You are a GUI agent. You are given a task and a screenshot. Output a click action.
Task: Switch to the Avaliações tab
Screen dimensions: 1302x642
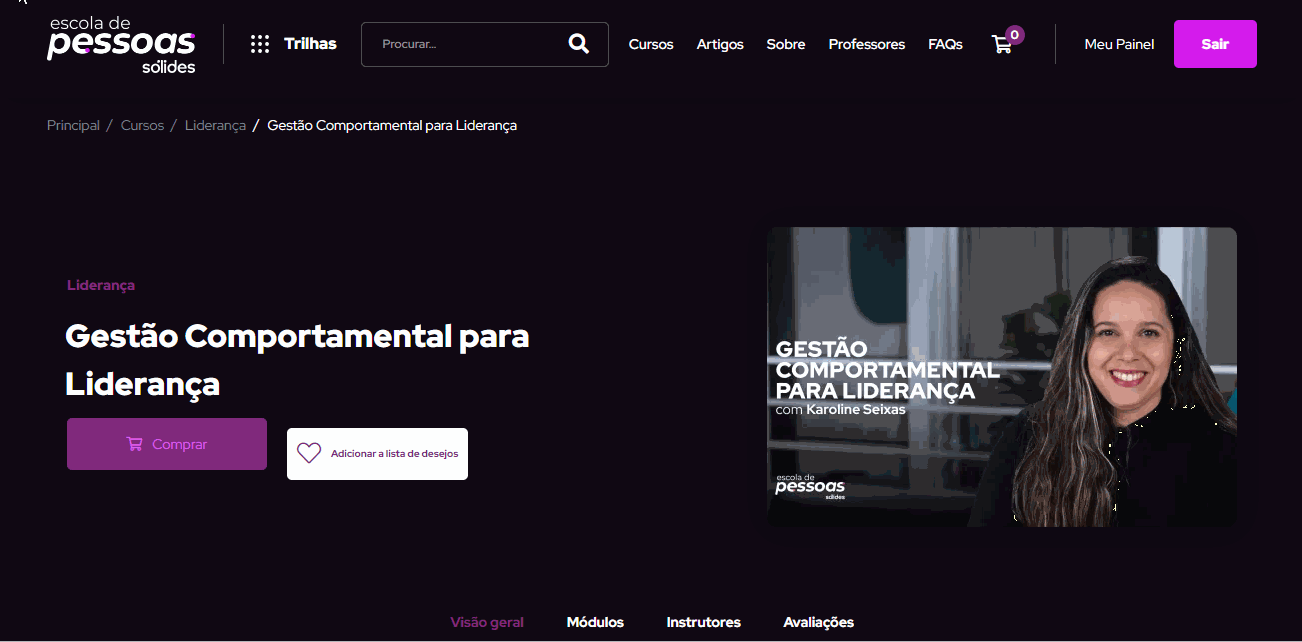[x=819, y=622]
